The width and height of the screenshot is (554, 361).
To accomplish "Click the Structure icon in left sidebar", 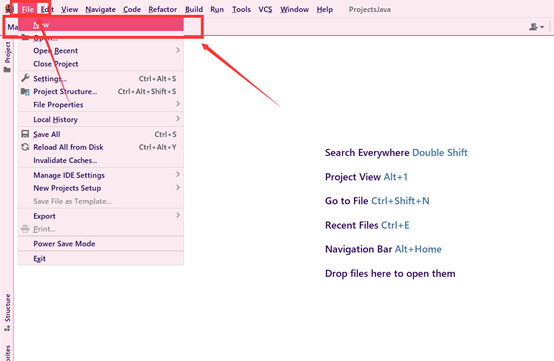I will (x=7, y=328).
